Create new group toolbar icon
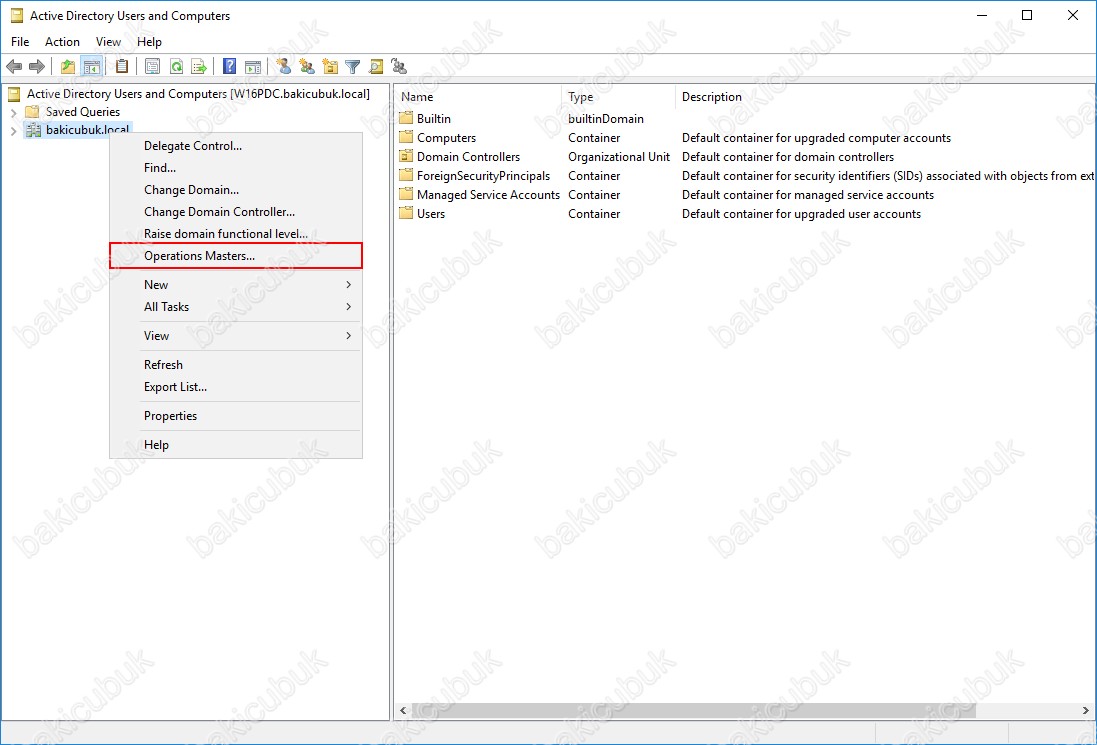Image resolution: width=1097 pixels, height=745 pixels. [x=306, y=66]
